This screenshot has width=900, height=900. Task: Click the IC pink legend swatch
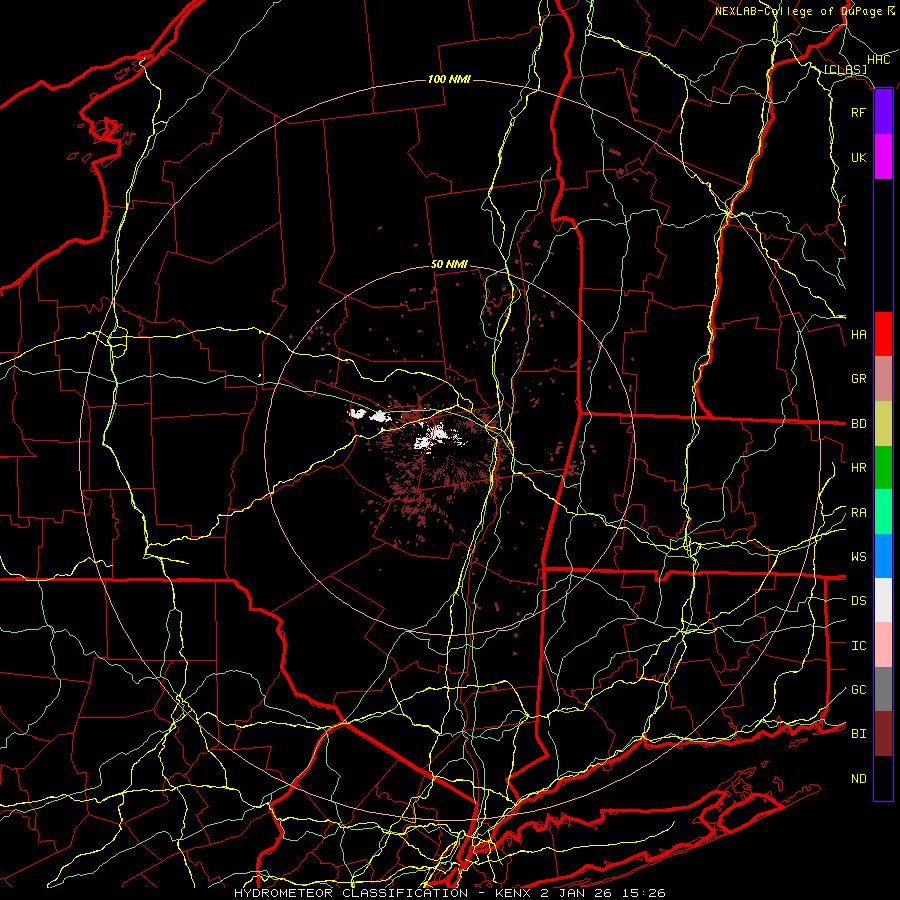pos(883,645)
